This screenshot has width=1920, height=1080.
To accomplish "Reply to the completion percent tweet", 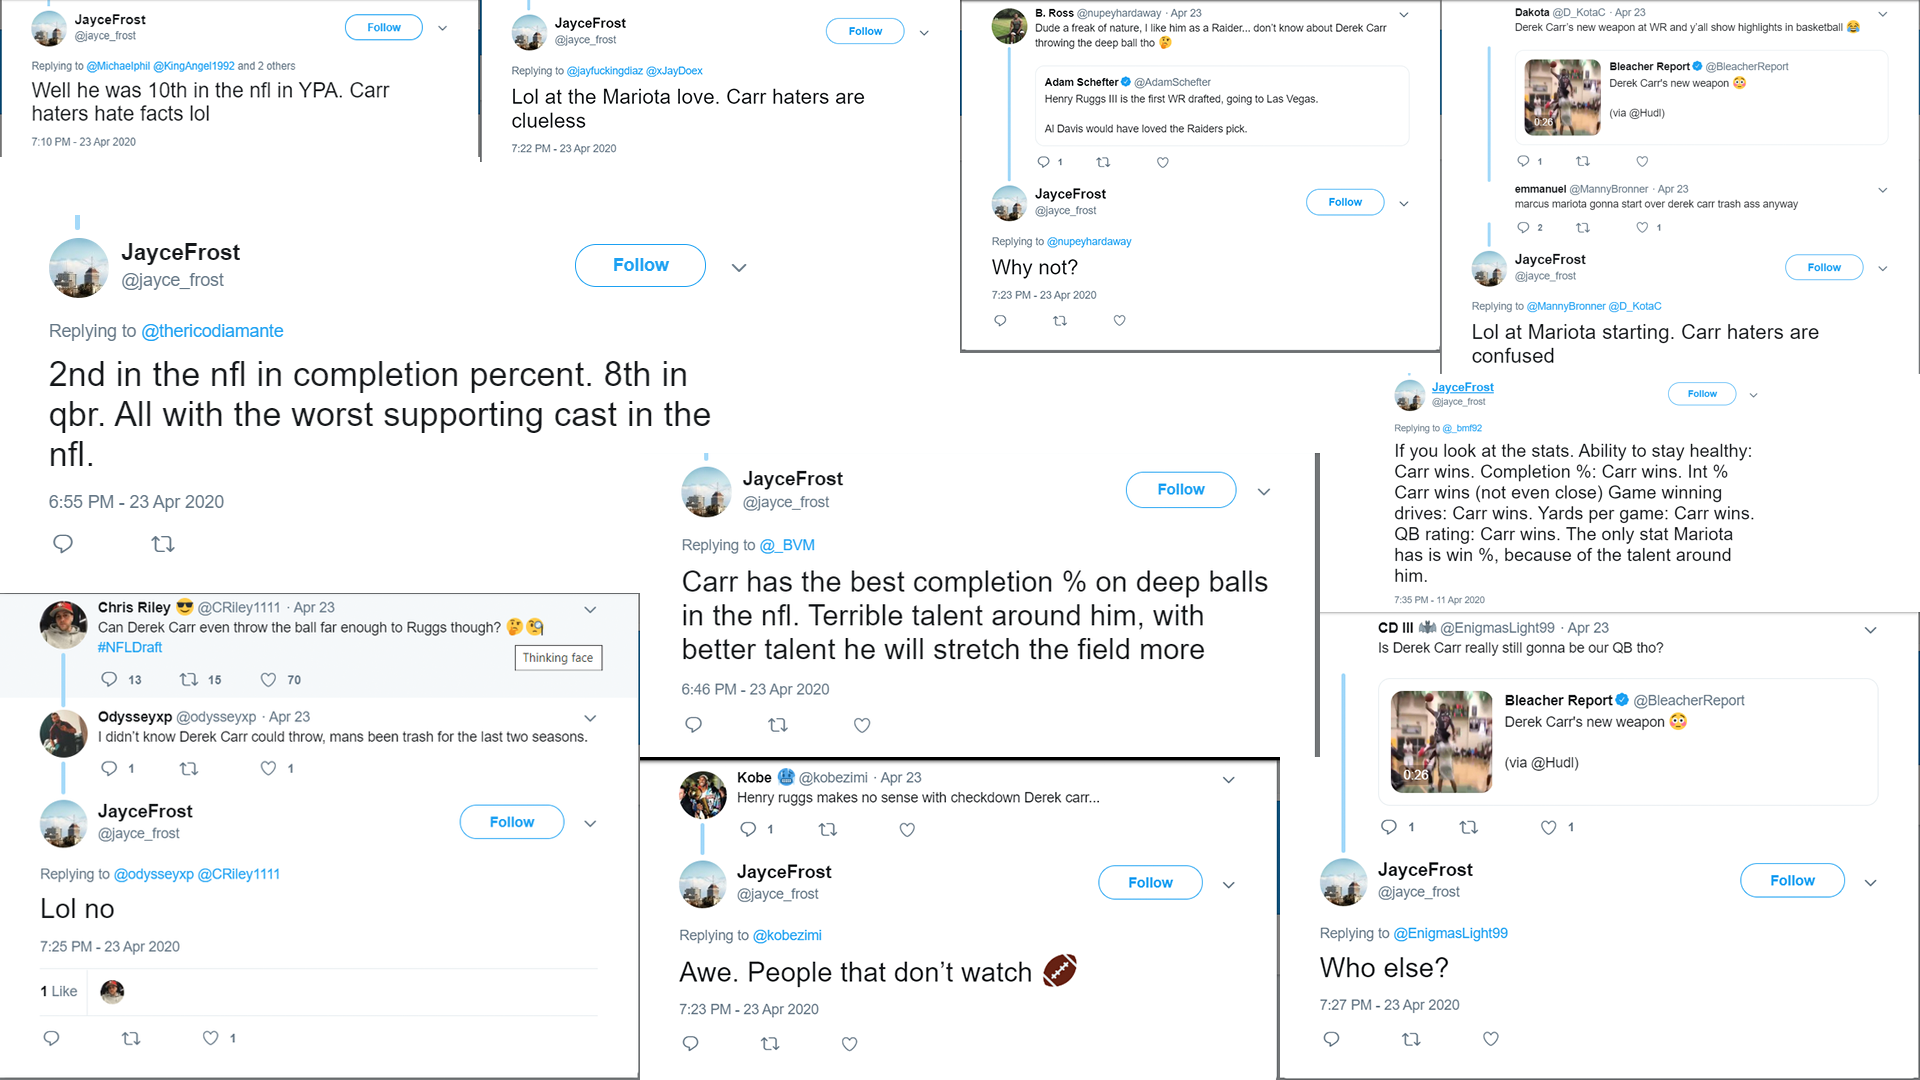I will [63, 544].
